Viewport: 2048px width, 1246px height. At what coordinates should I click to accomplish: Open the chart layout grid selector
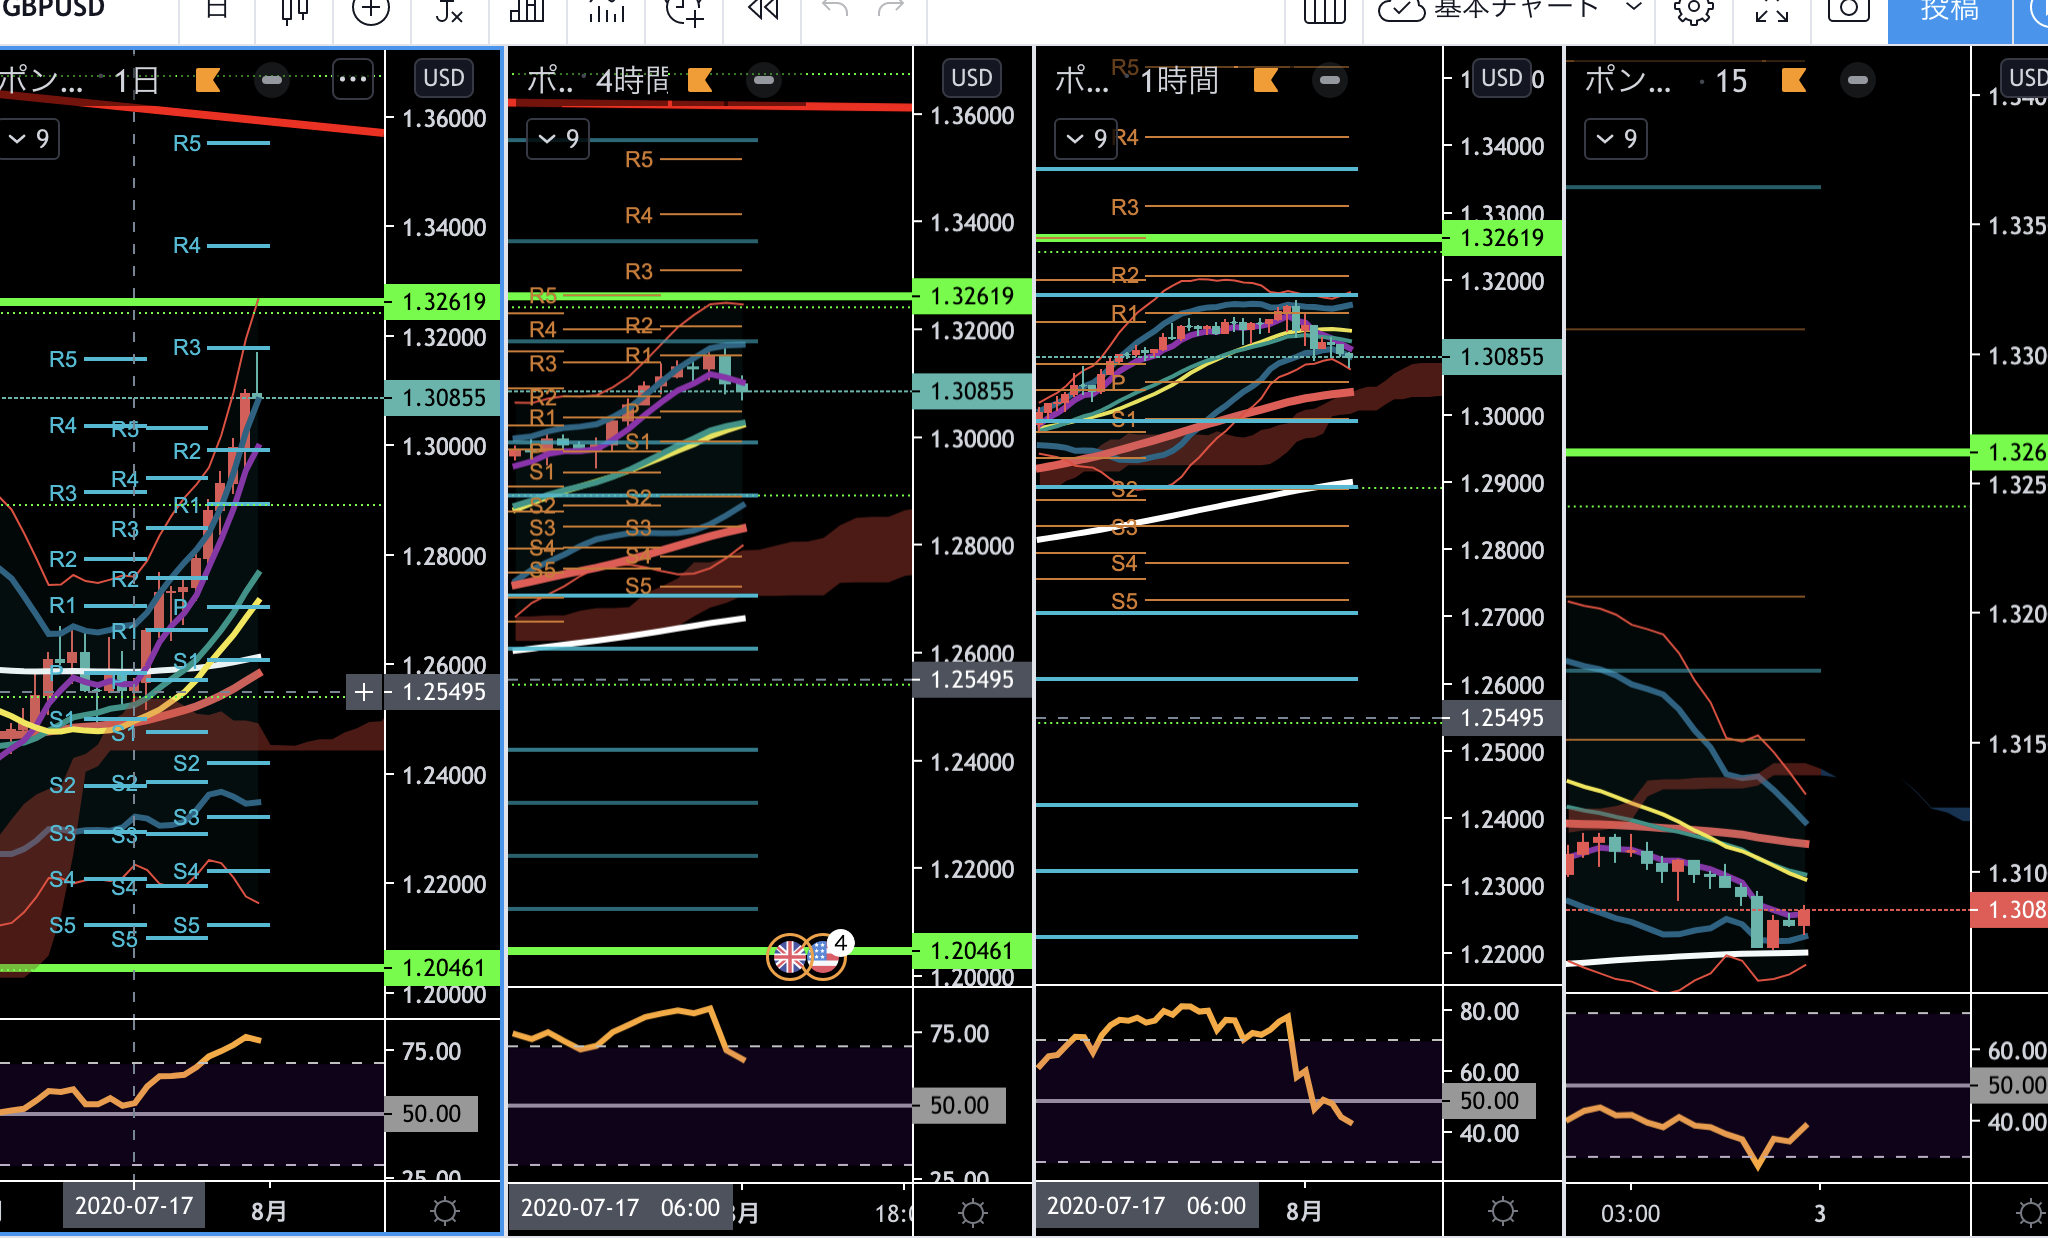click(1324, 11)
